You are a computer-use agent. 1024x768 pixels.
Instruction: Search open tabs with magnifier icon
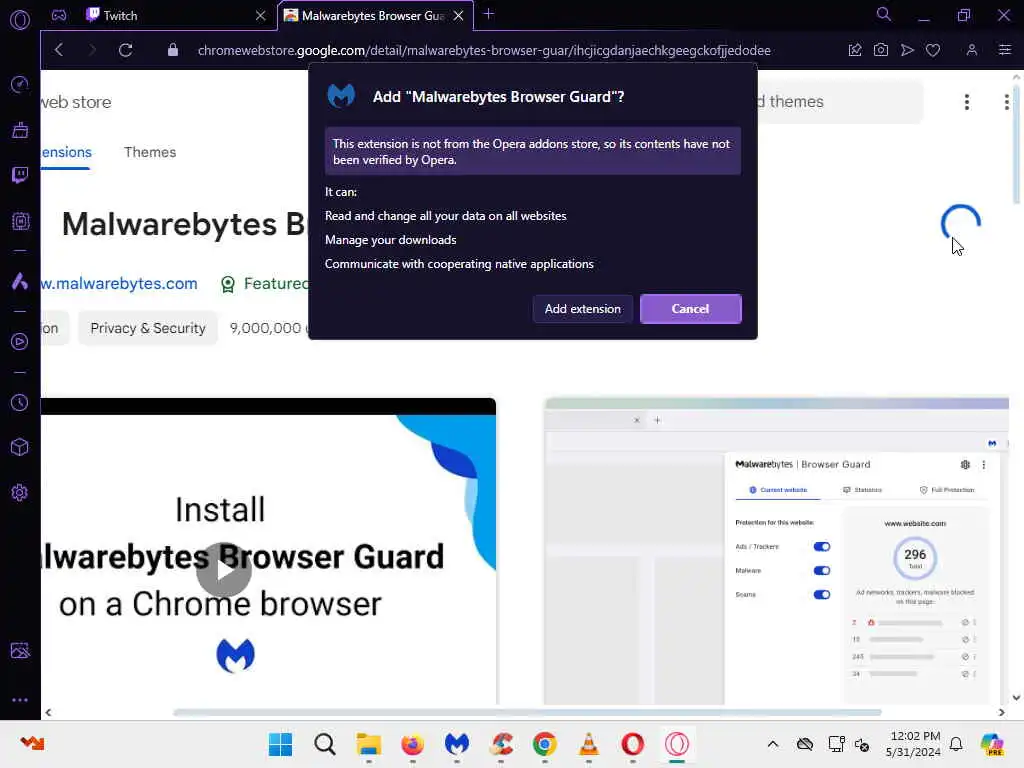point(884,14)
